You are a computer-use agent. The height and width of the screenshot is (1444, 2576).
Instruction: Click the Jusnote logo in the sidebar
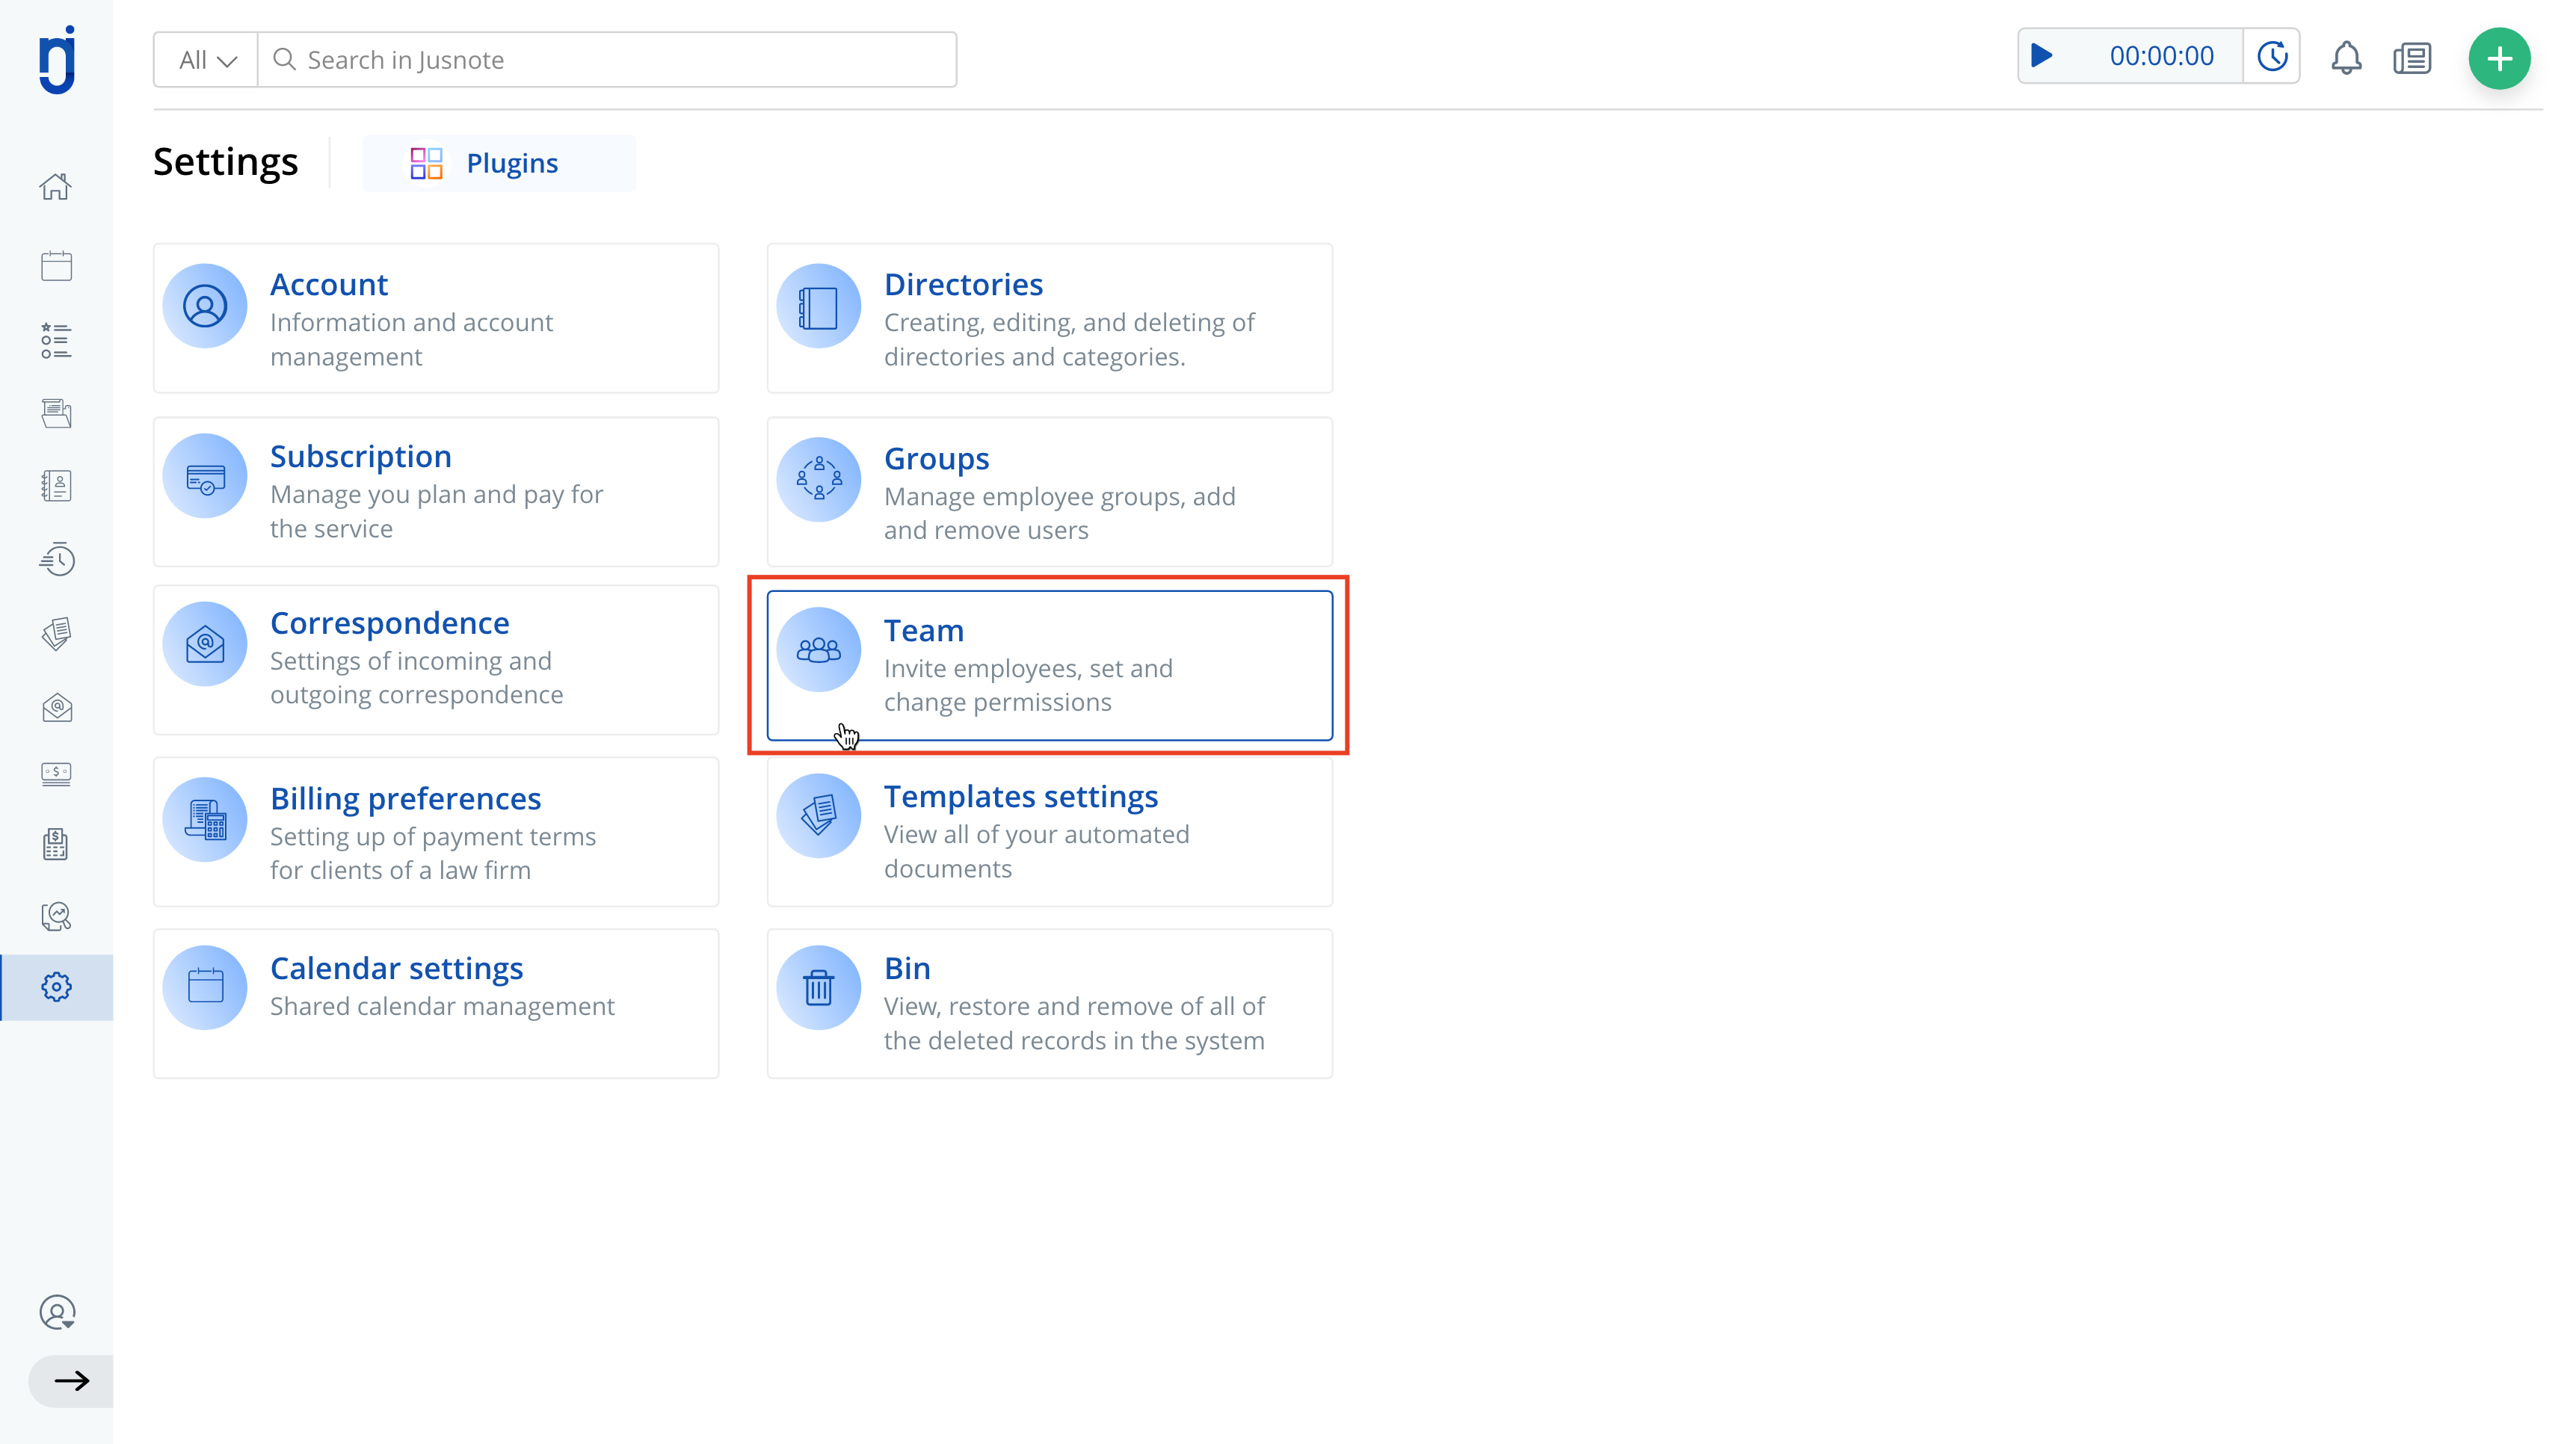(x=57, y=60)
